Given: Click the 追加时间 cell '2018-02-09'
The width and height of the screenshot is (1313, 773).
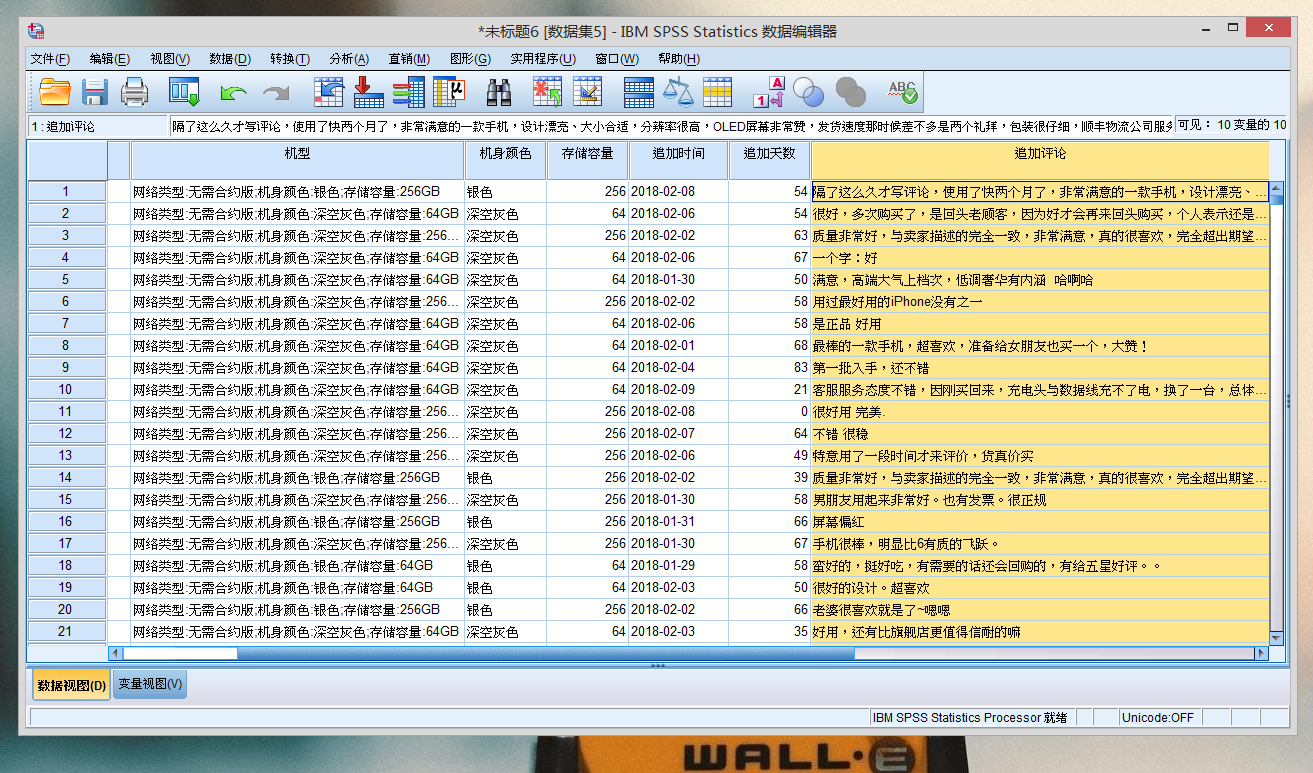Looking at the screenshot, I should pos(678,389).
